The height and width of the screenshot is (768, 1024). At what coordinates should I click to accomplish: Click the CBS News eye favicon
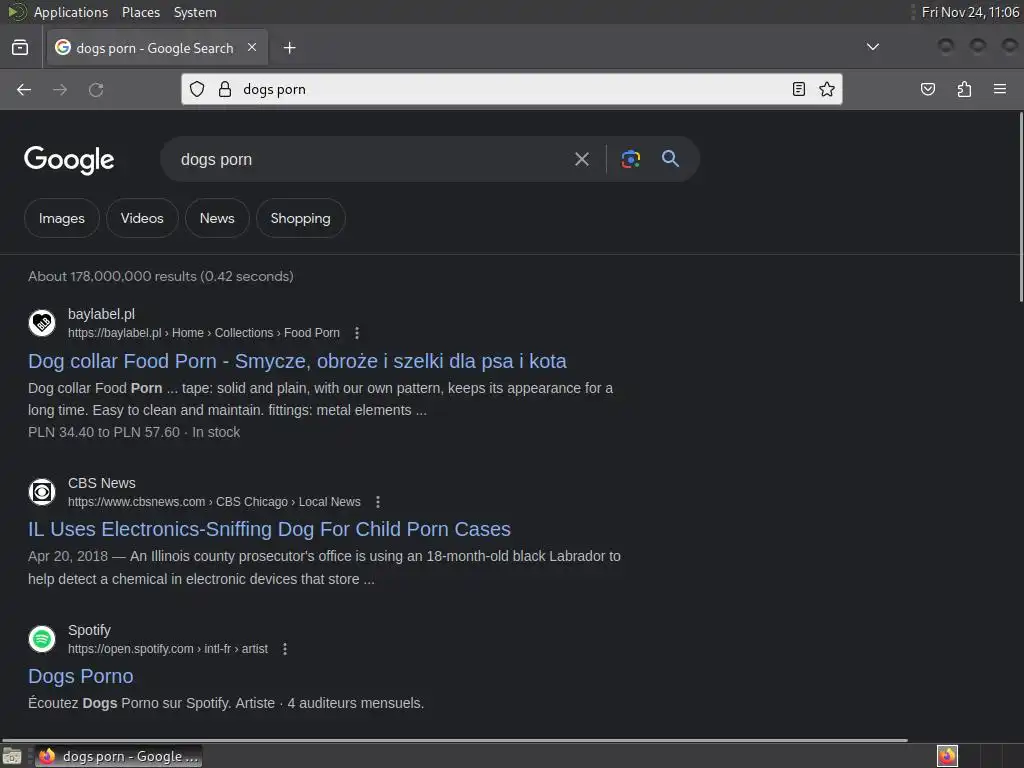coord(42,492)
